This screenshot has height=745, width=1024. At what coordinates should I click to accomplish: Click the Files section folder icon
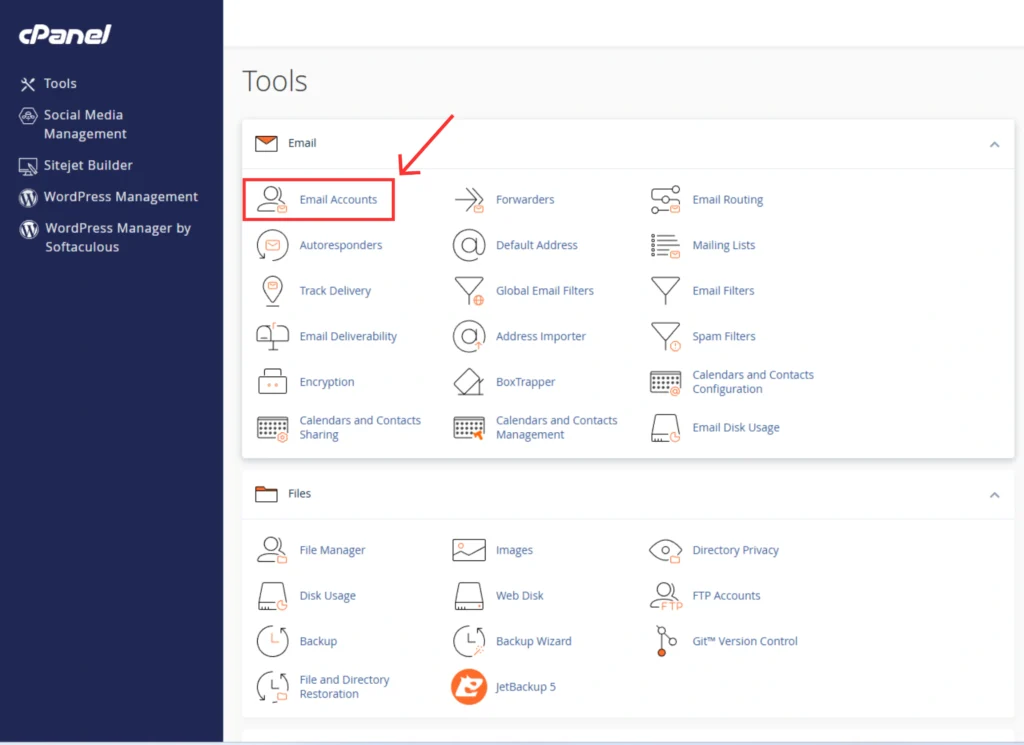(x=266, y=494)
